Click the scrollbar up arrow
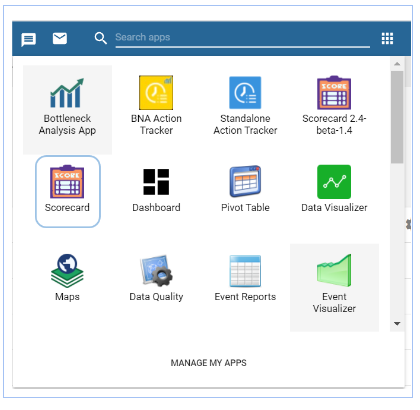This screenshot has width=420, height=410. tap(397, 64)
